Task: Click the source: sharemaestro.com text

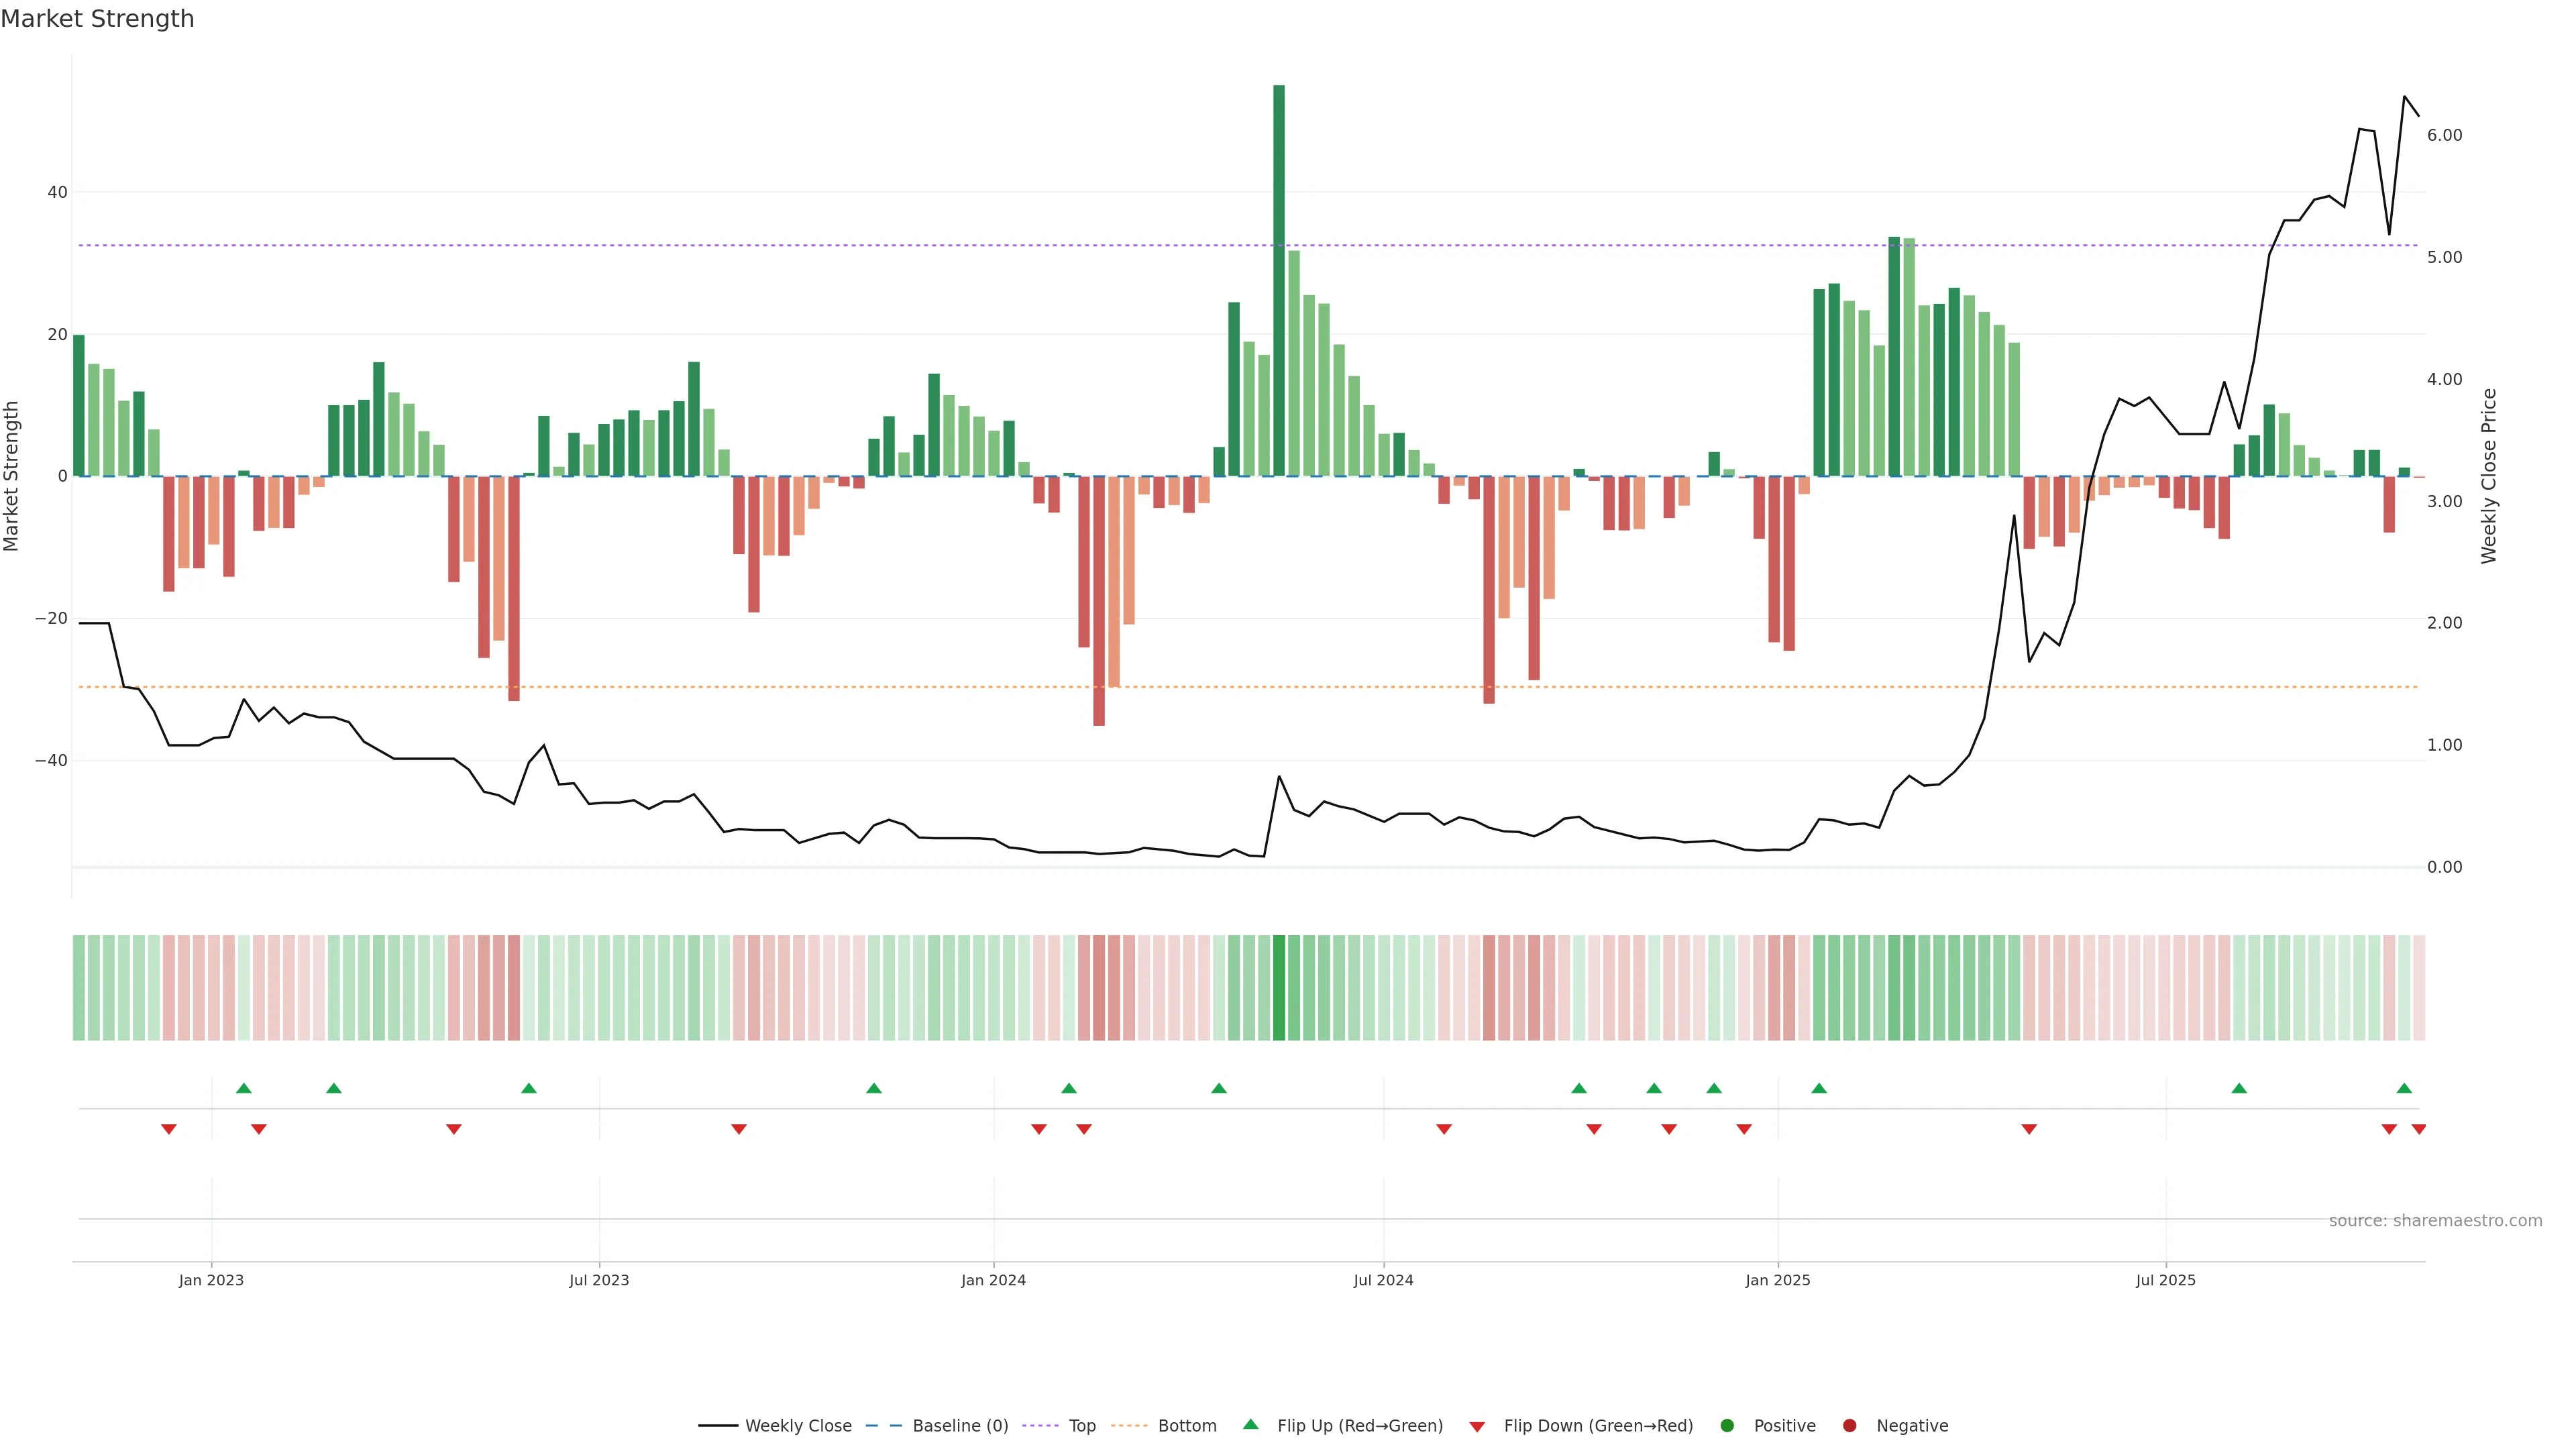Action: click(x=2435, y=1220)
